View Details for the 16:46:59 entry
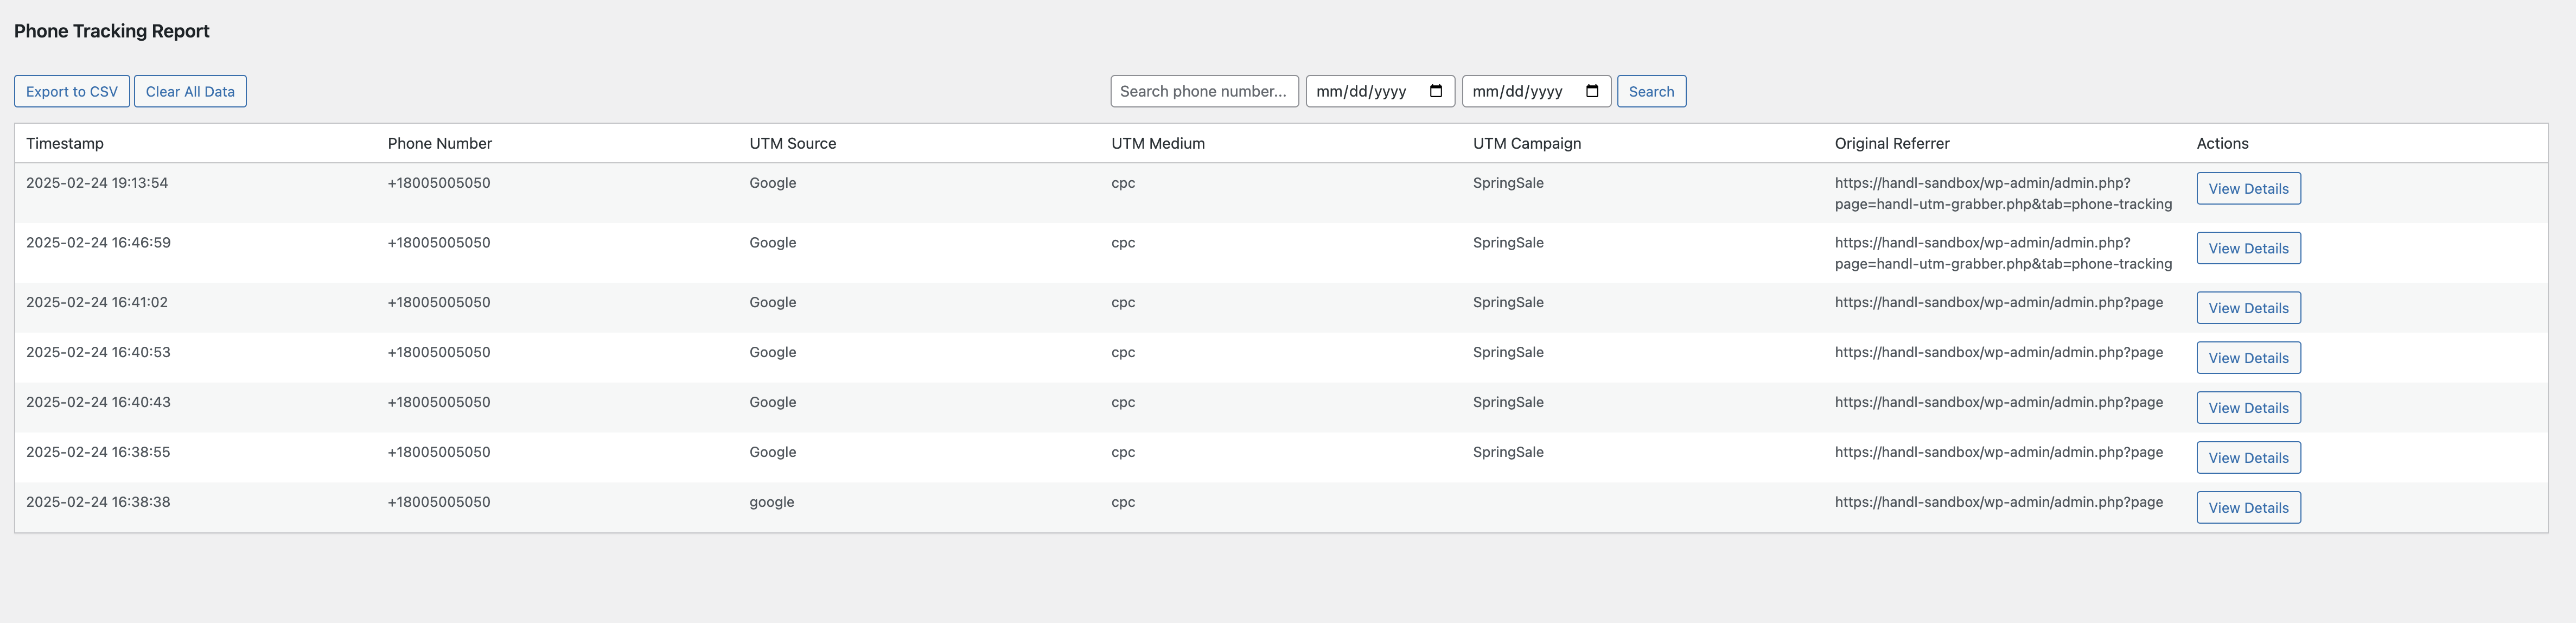The image size is (2576, 623). pyautogui.click(x=2248, y=248)
